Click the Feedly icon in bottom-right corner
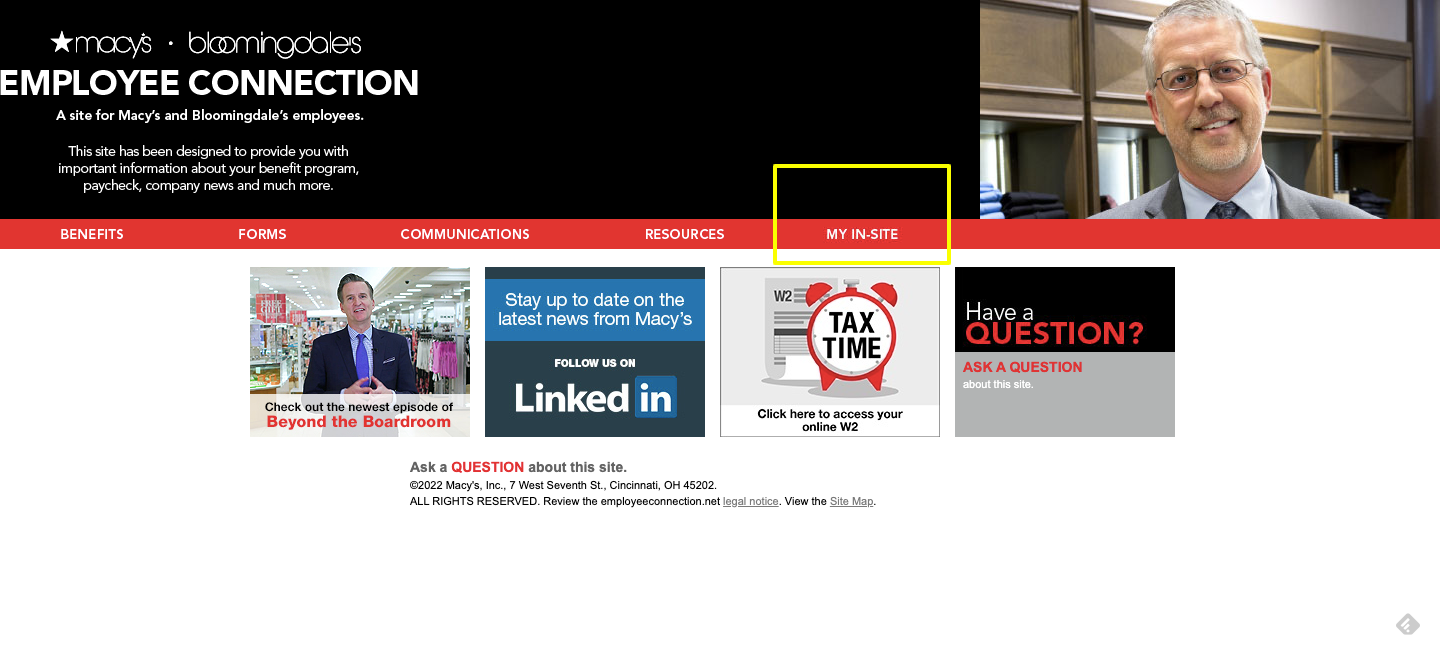The image size is (1440, 656). click(x=1407, y=625)
